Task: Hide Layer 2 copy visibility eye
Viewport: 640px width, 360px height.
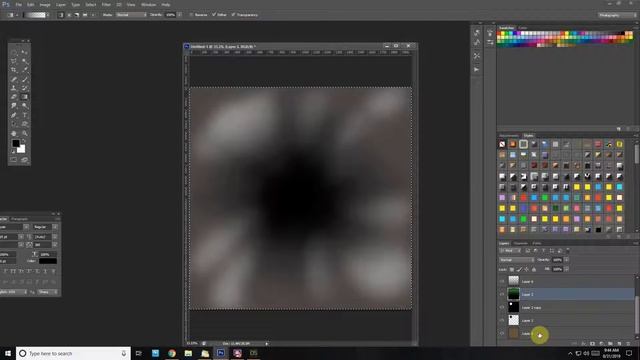Action: click(x=502, y=307)
